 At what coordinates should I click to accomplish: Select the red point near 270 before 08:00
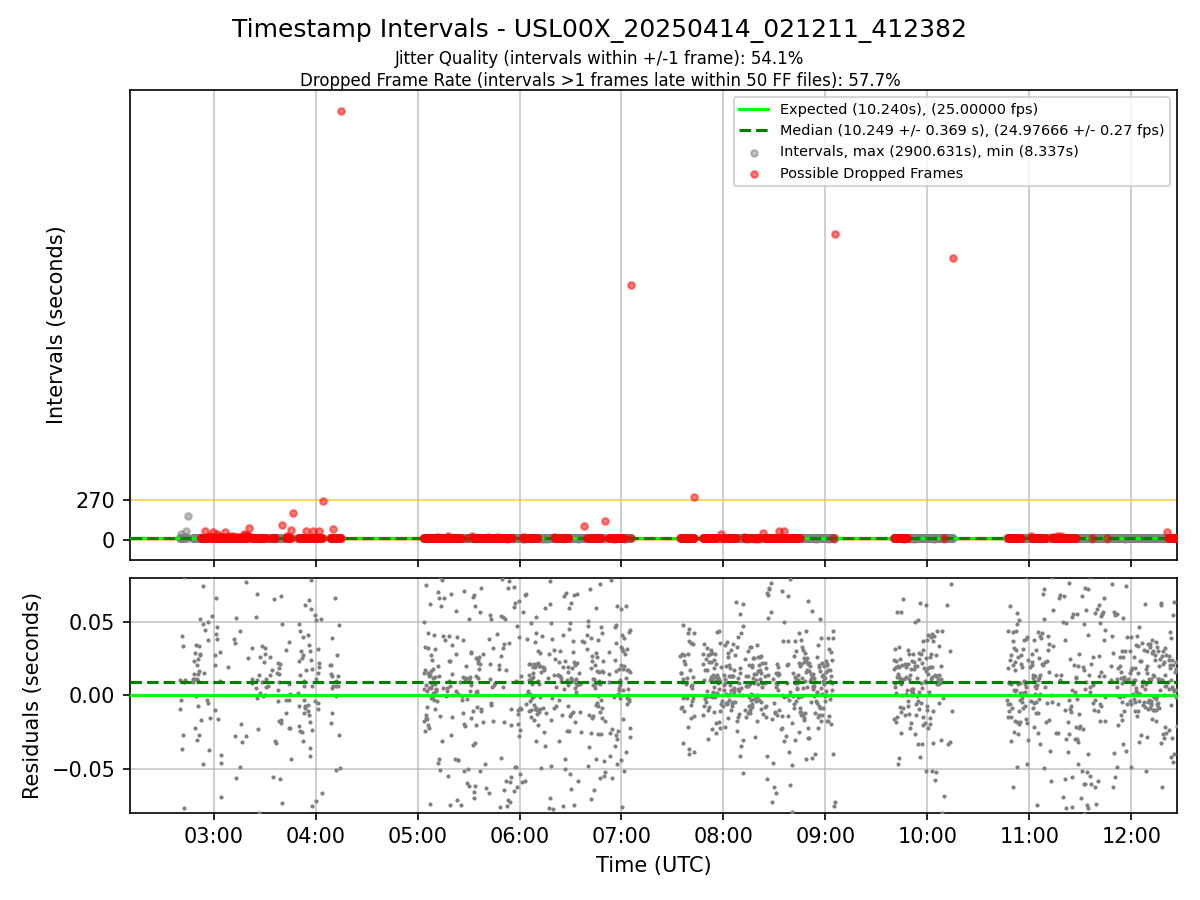[x=694, y=497]
